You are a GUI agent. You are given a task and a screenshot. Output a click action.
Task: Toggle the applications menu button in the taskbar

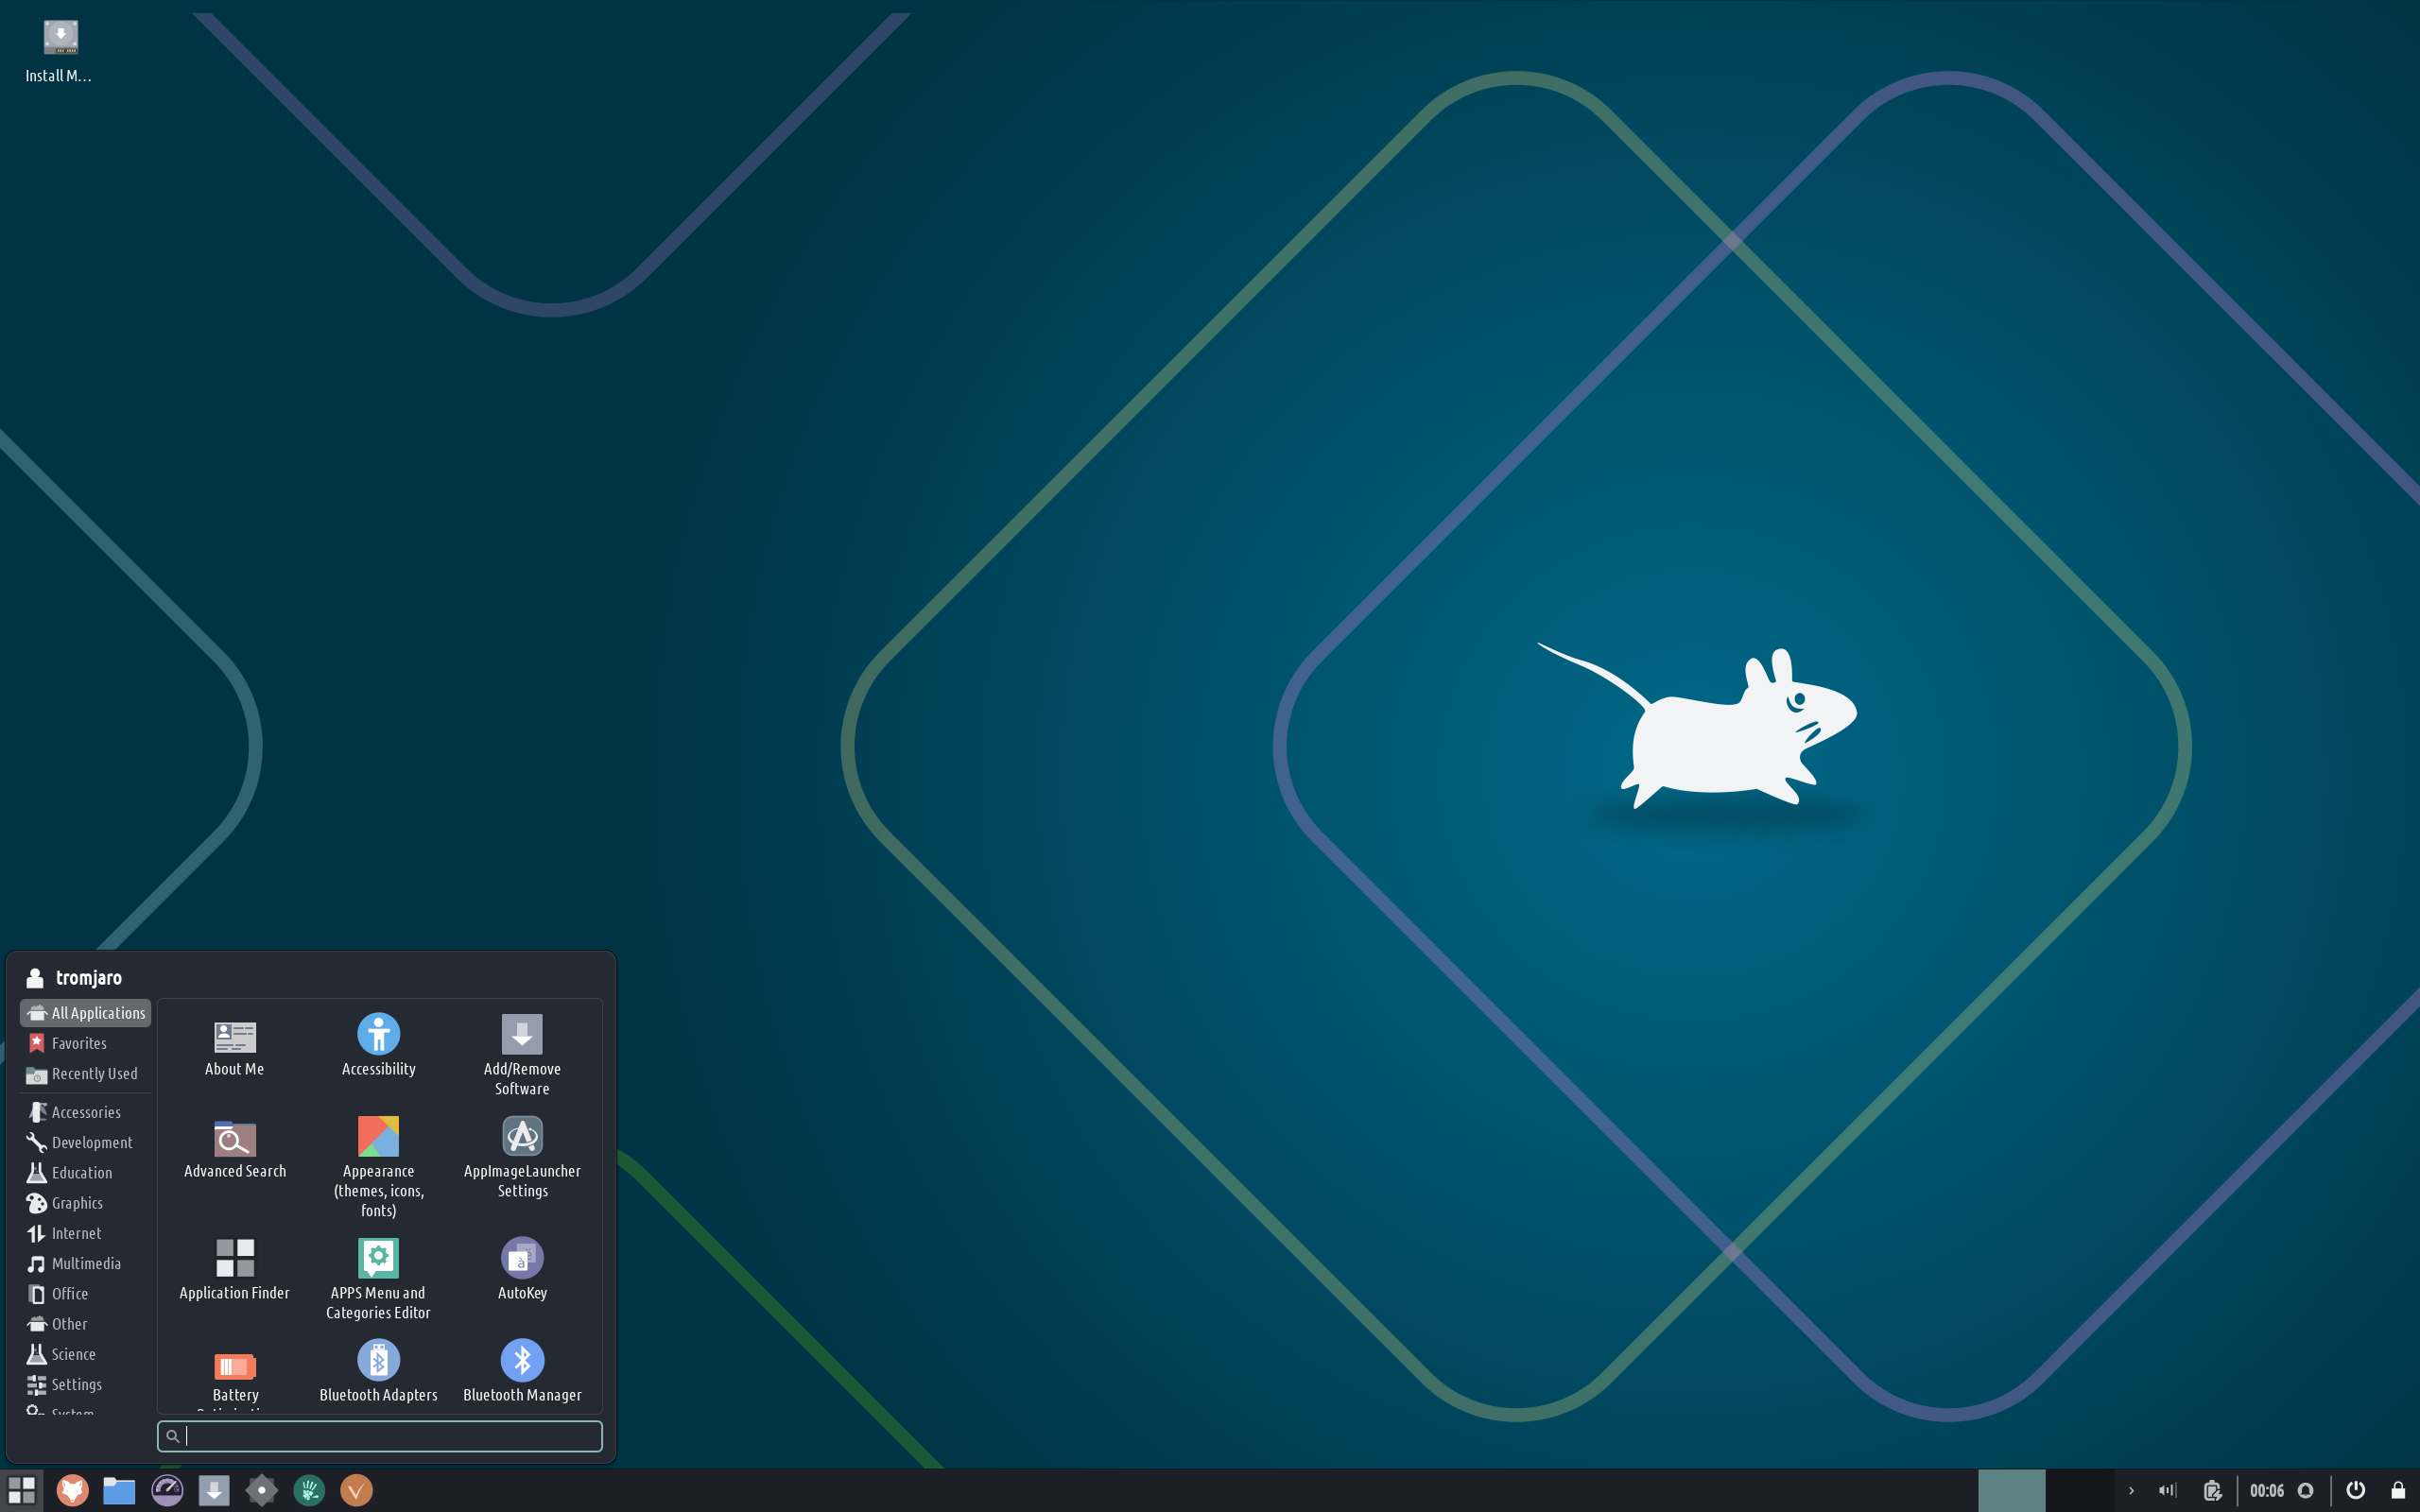[22, 1490]
